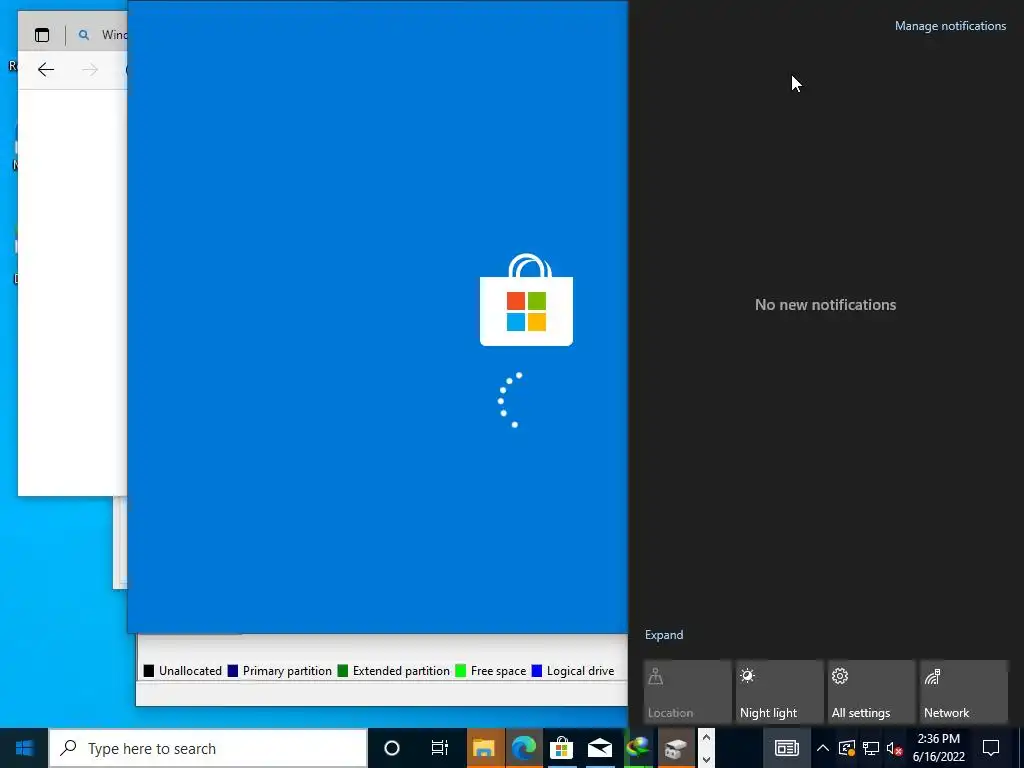The height and width of the screenshot is (768, 1024).
Task: Switch to Disk Management taskbar icon
Action: 676,748
